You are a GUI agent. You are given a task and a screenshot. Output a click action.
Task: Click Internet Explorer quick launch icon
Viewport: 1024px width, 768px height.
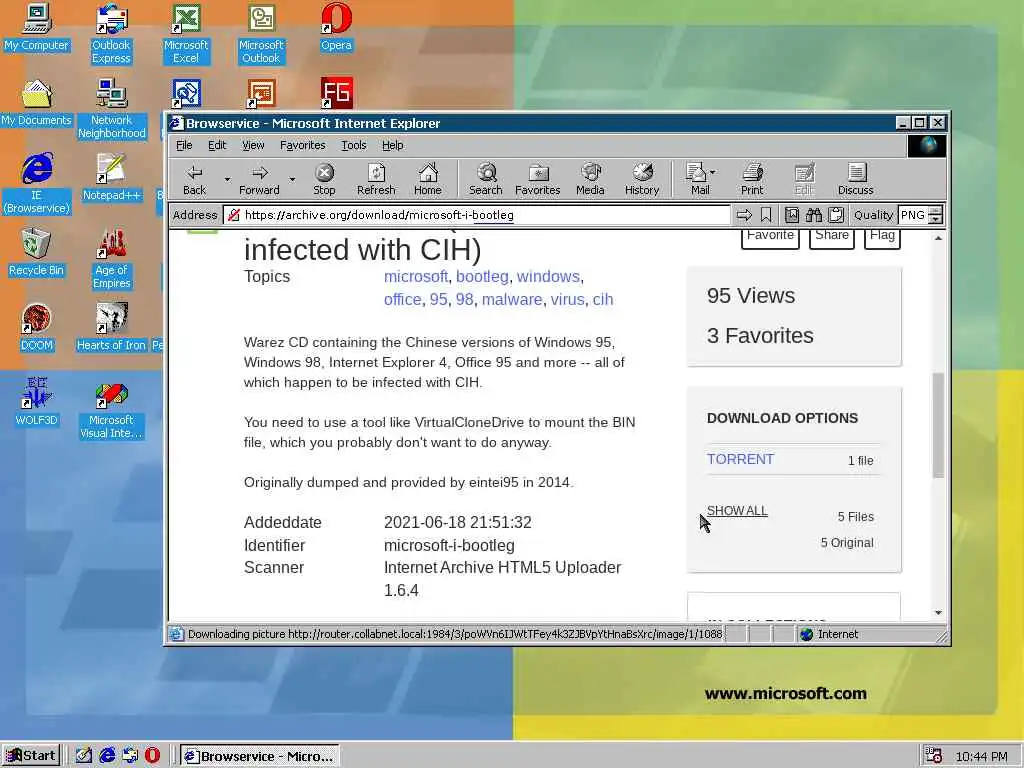click(x=107, y=755)
